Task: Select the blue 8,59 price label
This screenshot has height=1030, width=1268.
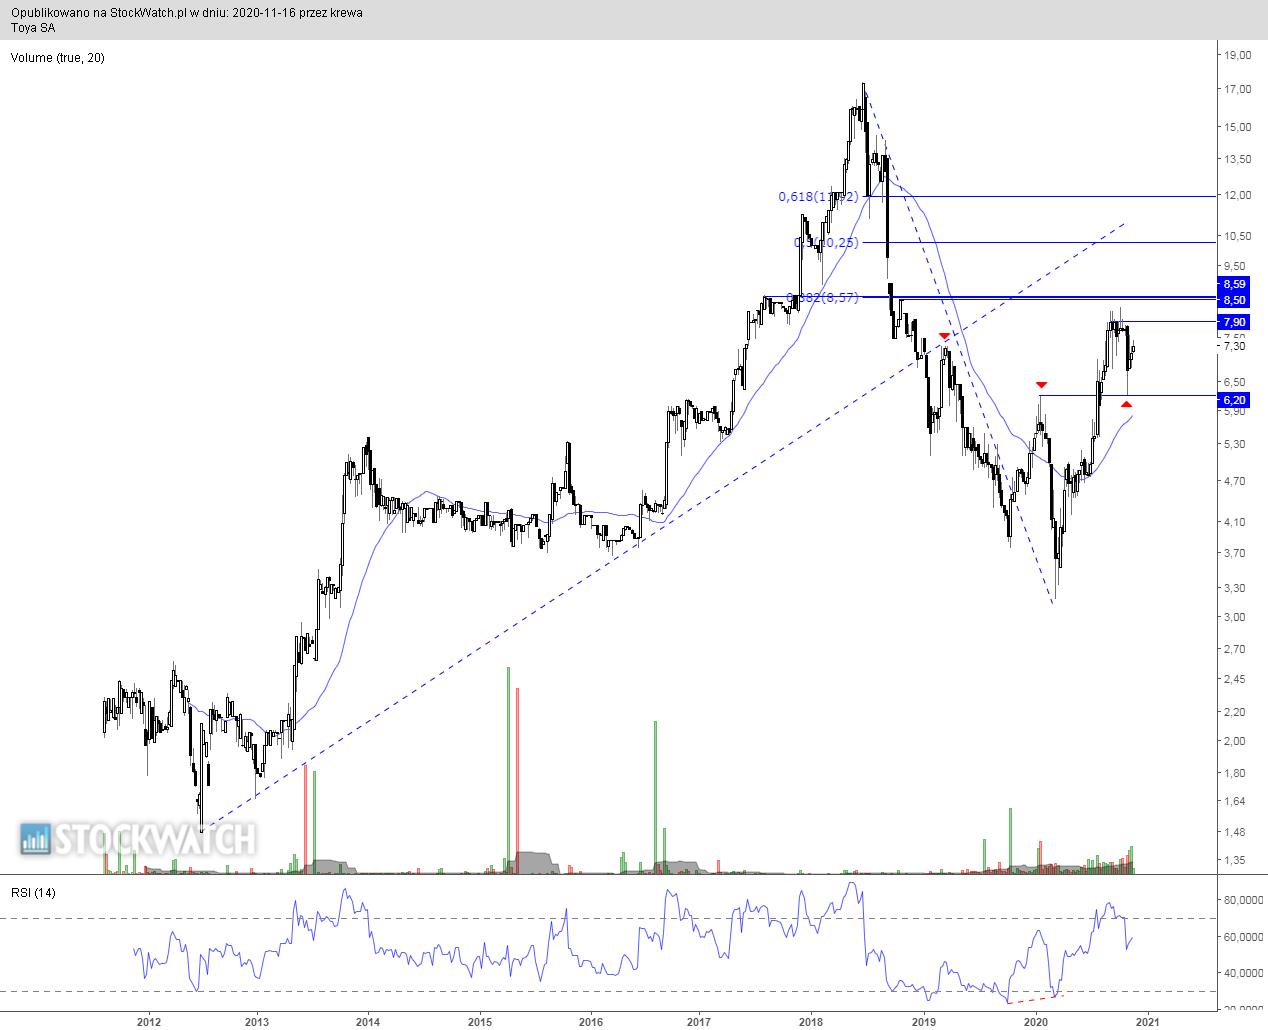Action: (x=1233, y=284)
